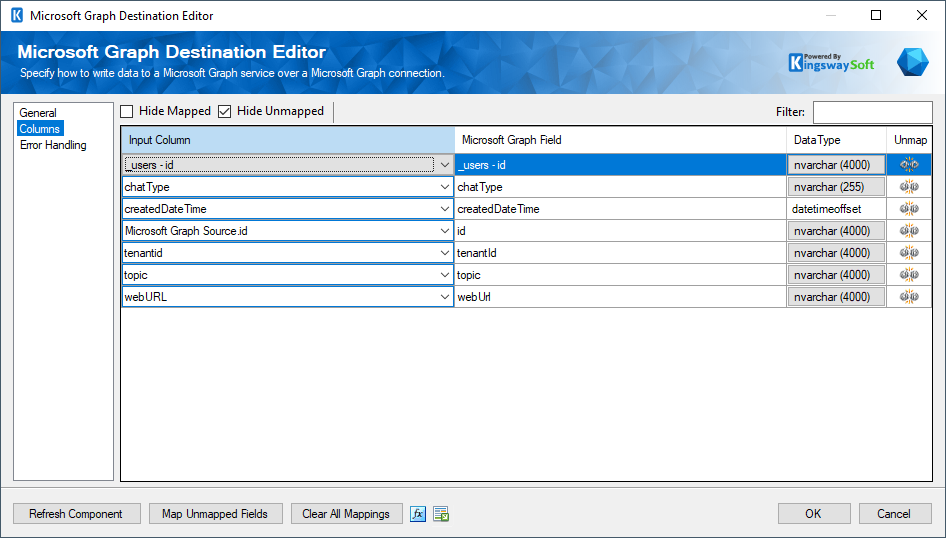
Task: Unmap the _users - id row
Action: [x=909, y=165]
